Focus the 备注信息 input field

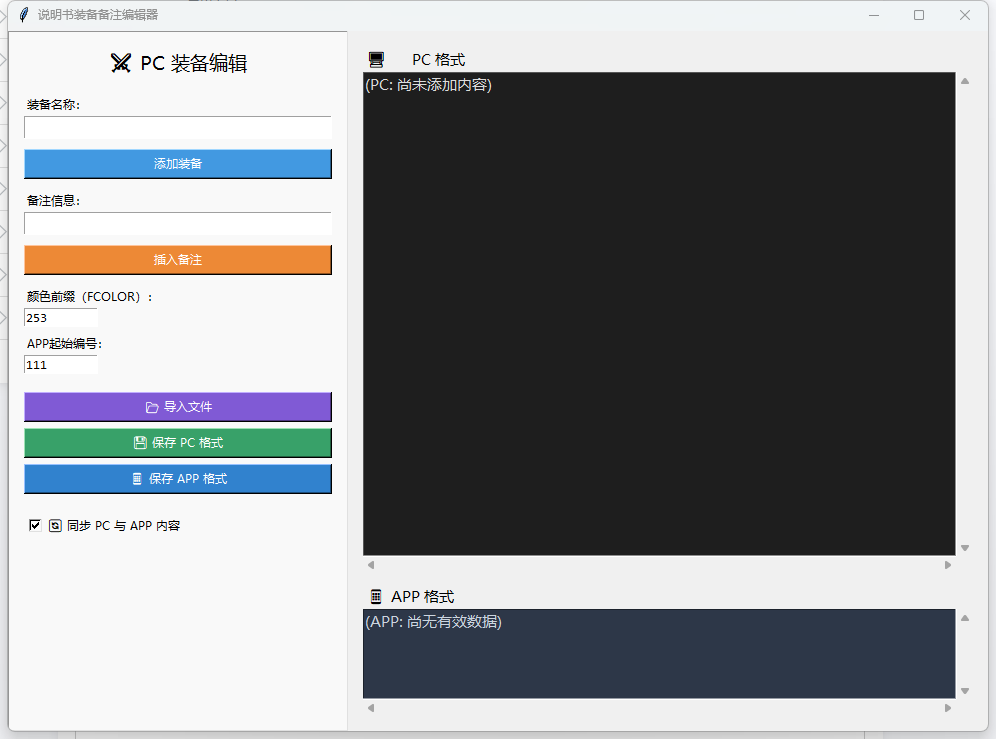(178, 224)
